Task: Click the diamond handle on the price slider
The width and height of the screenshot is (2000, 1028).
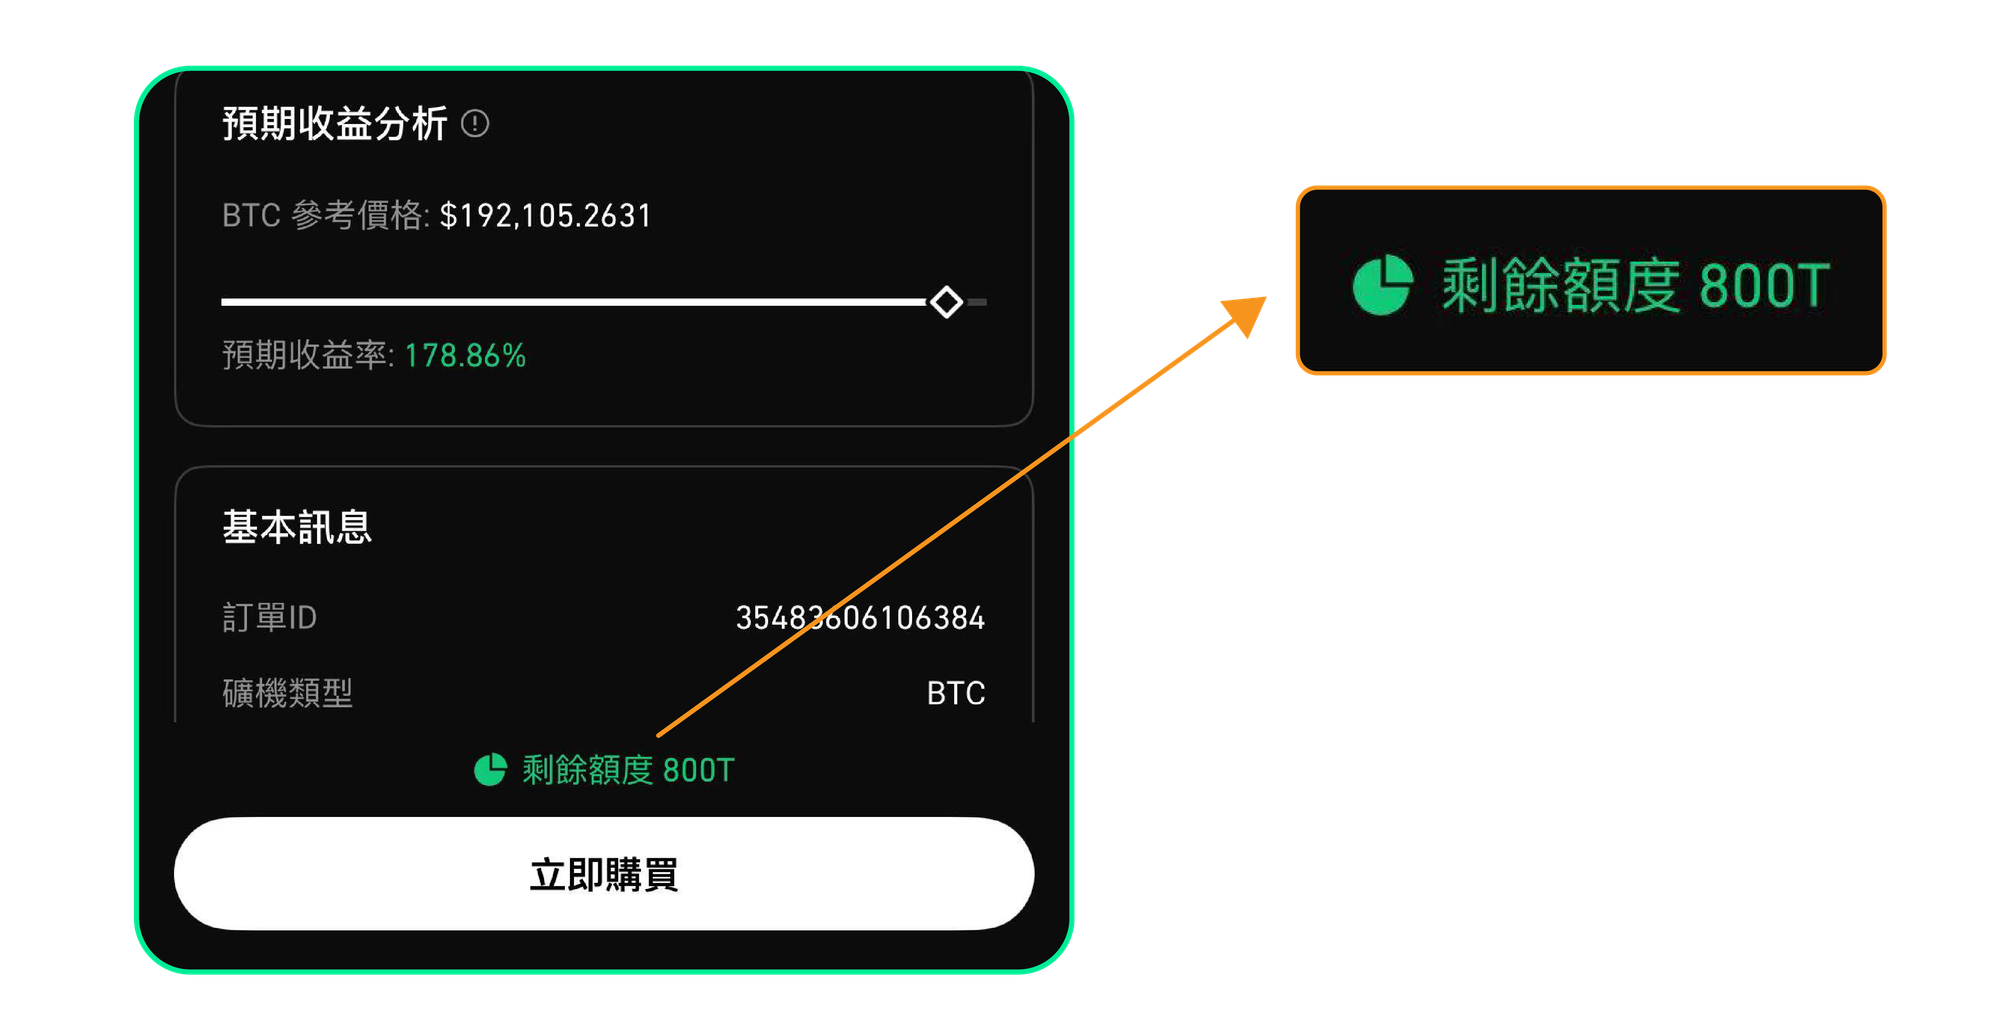Action: click(946, 302)
